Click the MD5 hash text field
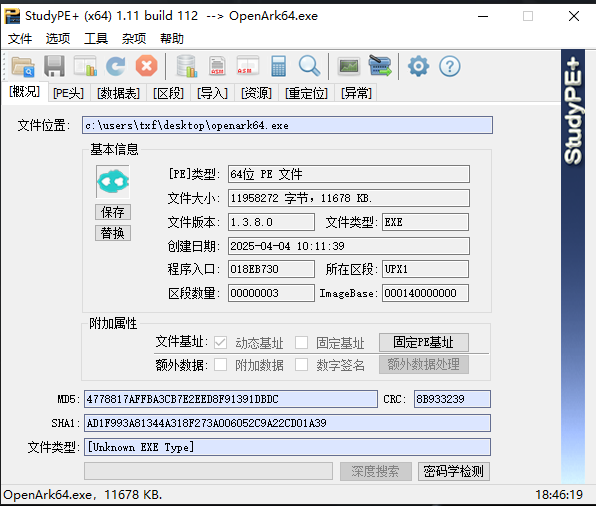Screen dimensions: 596x506 [x=231, y=399]
